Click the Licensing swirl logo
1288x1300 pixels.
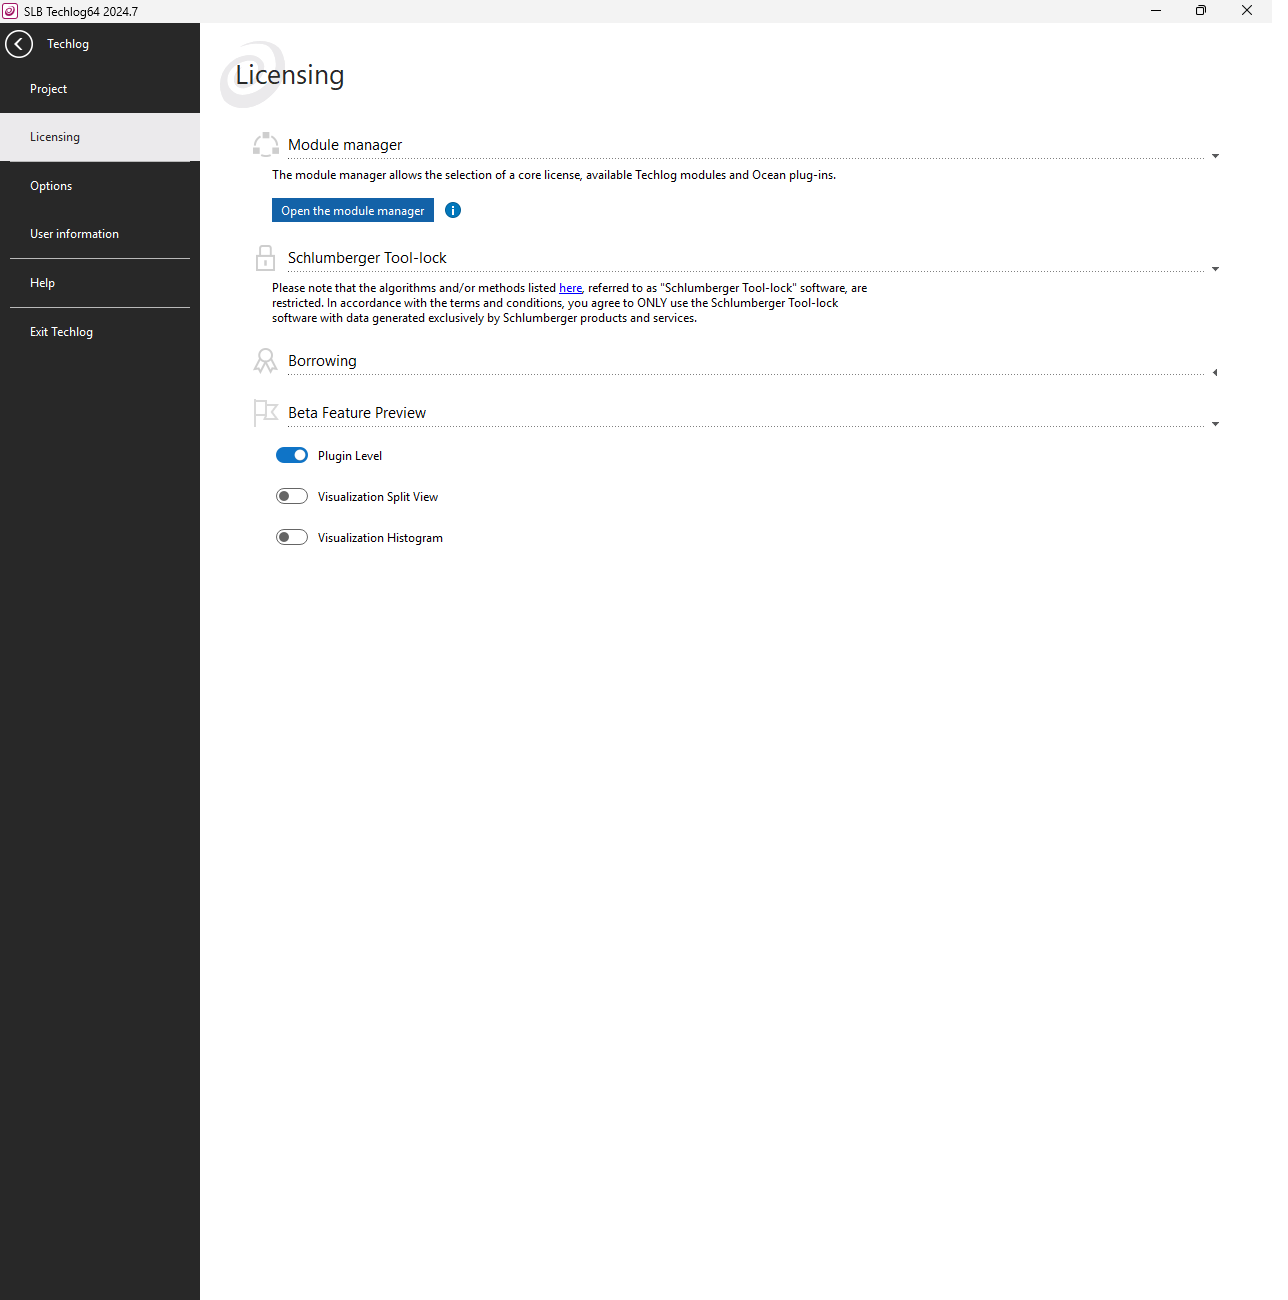[x=254, y=75]
